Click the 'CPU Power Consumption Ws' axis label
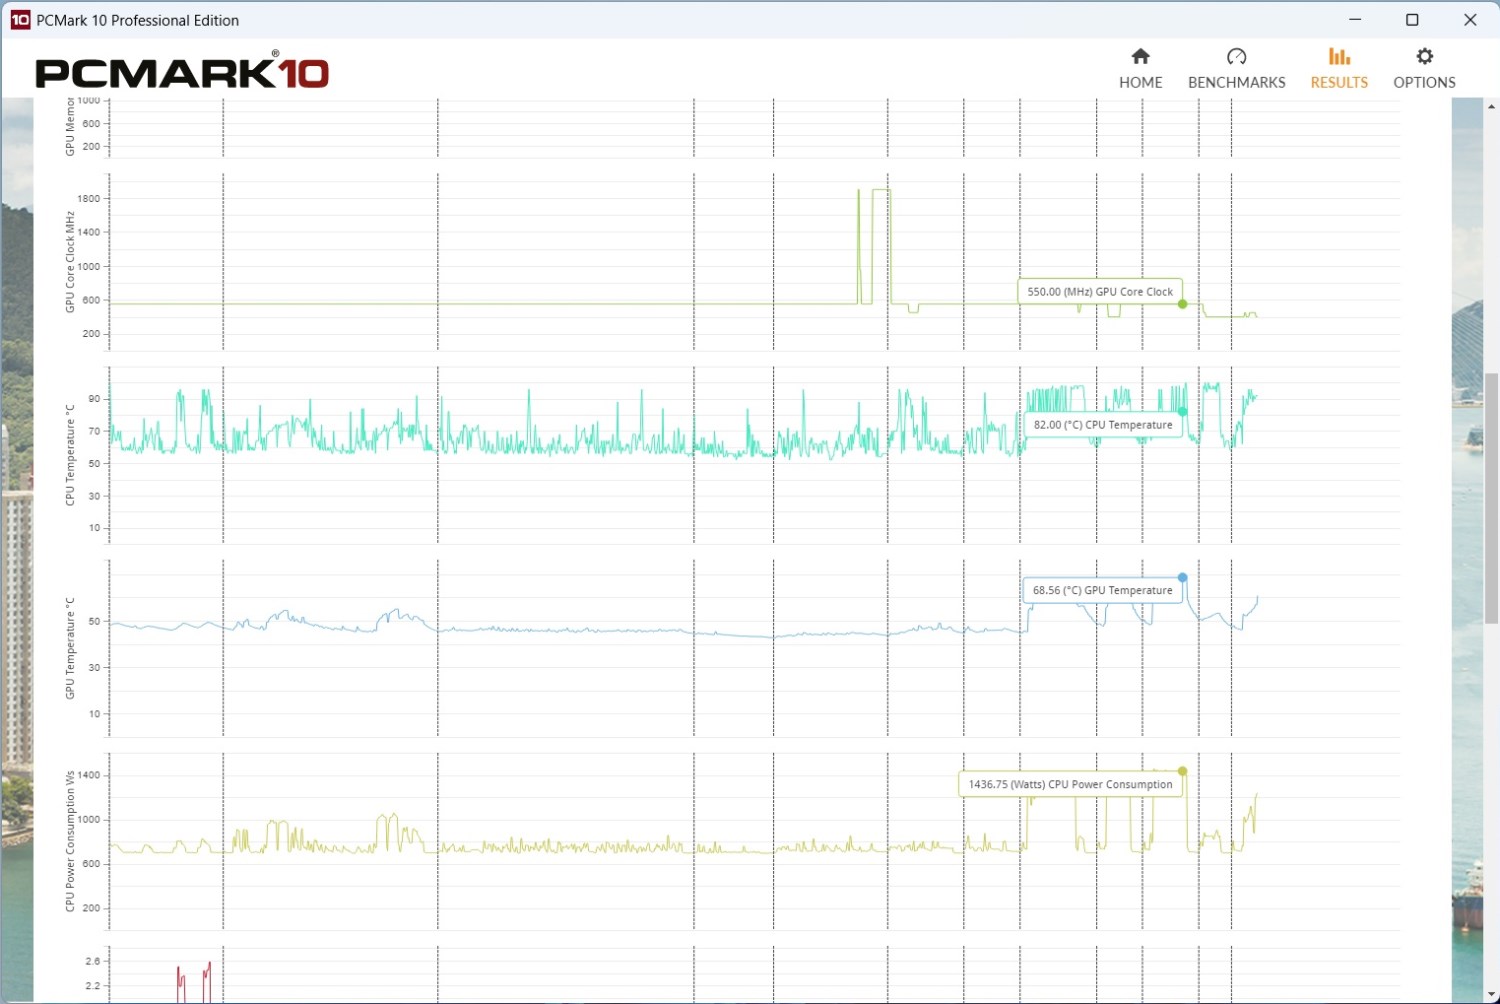The height and width of the screenshot is (1004, 1500). click(70, 841)
